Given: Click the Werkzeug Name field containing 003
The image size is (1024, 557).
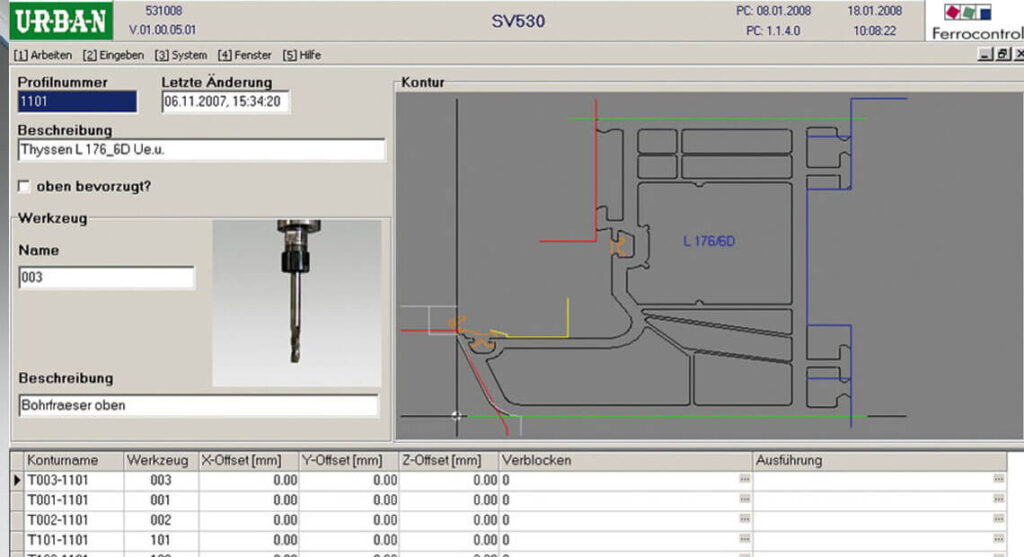Looking at the screenshot, I should pyautogui.click(x=106, y=278).
